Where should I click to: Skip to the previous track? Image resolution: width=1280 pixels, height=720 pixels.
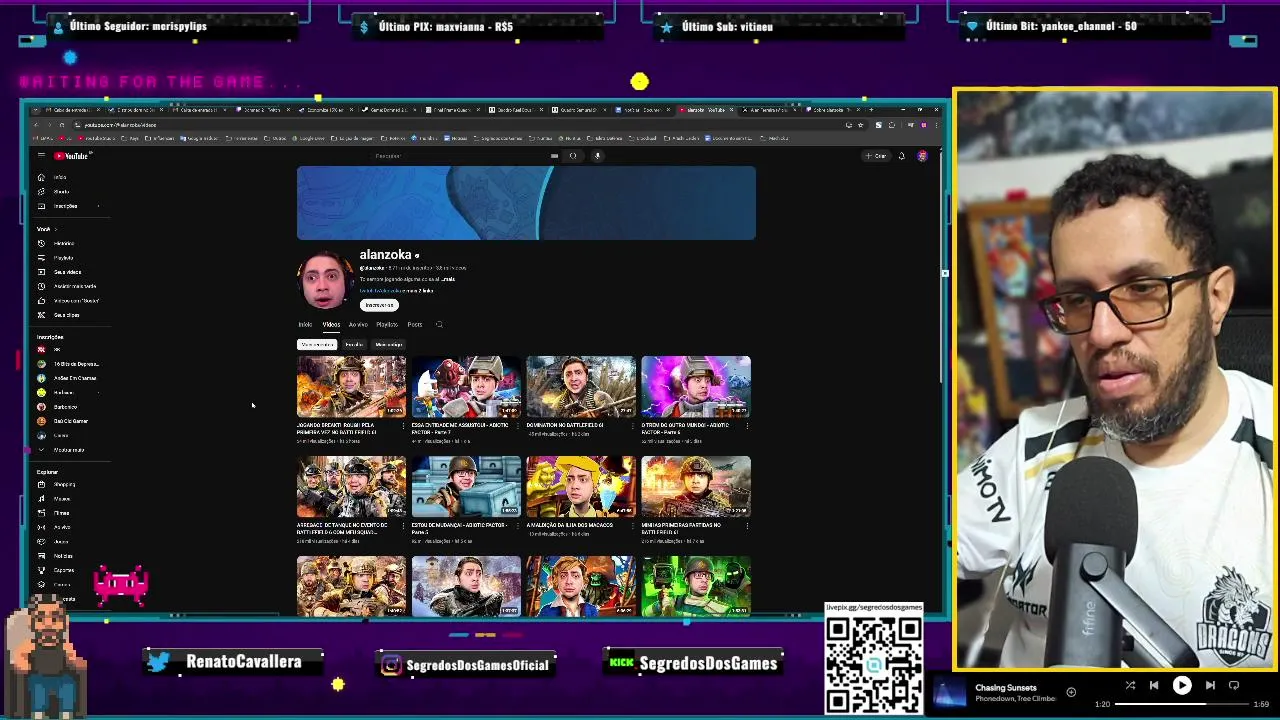click(x=1154, y=685)
